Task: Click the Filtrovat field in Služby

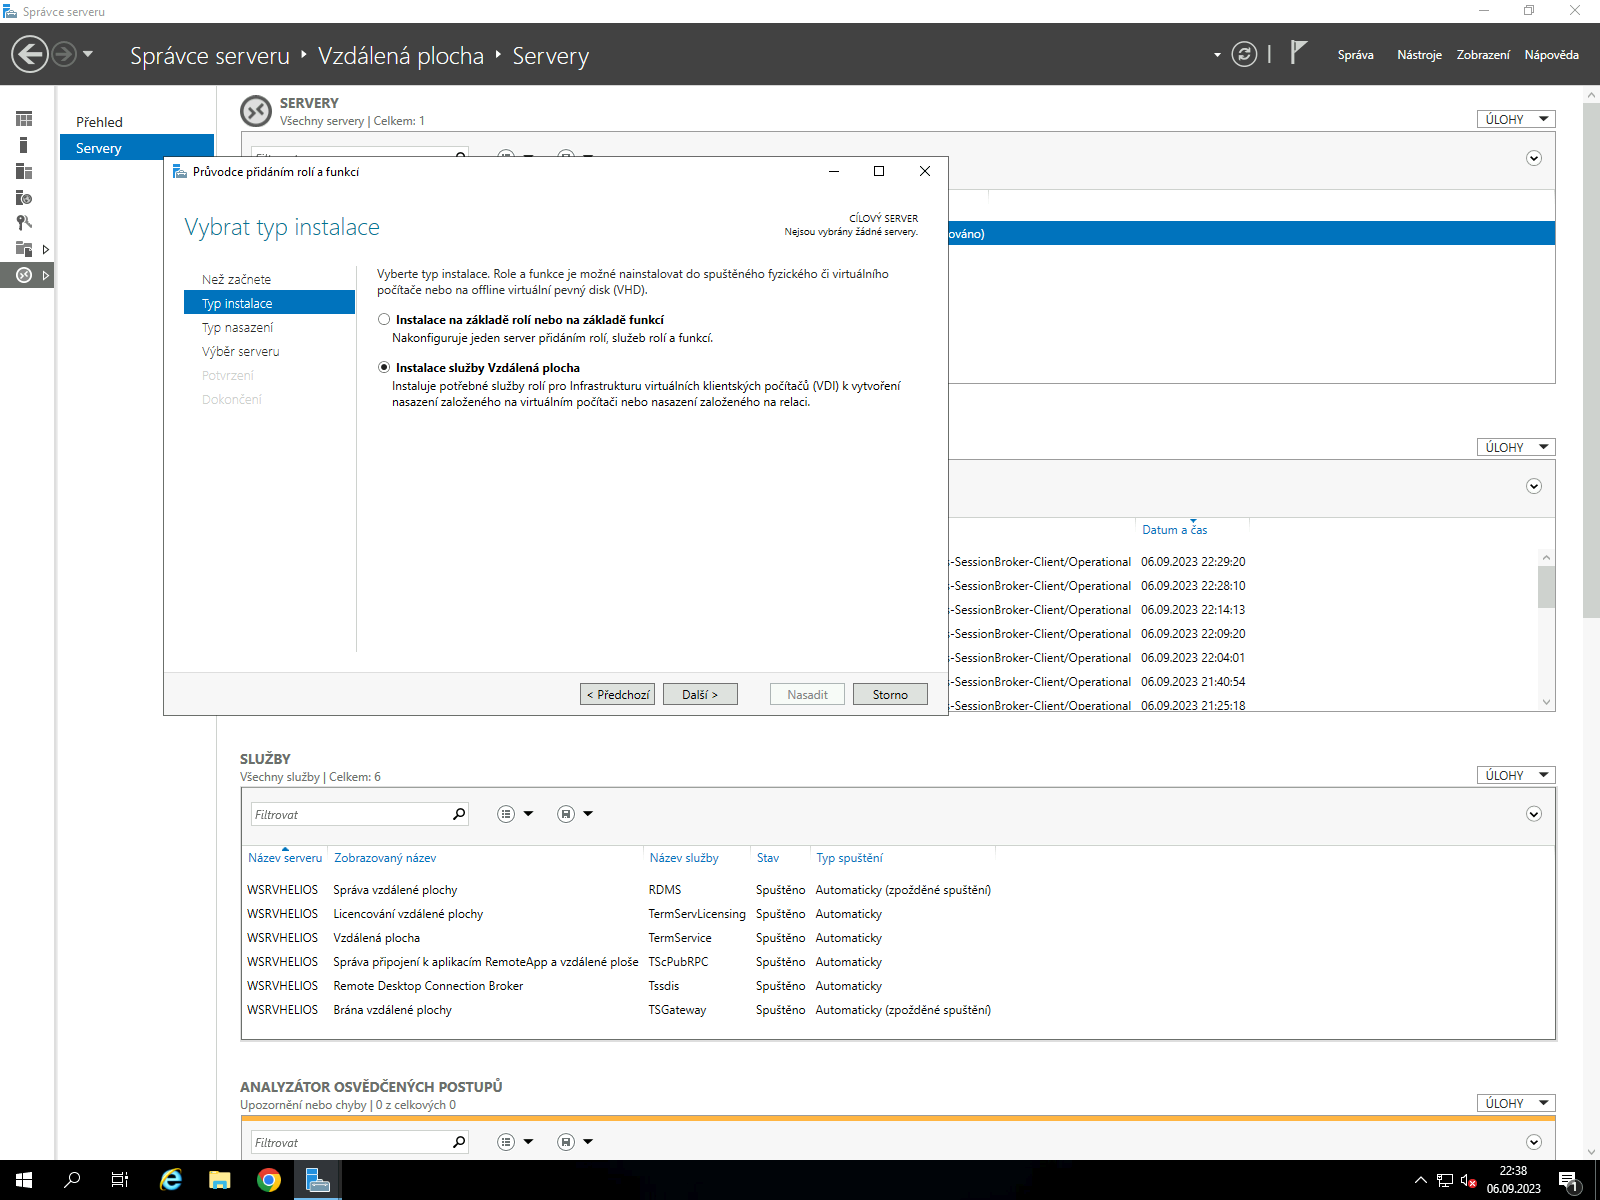Action: click(x=350, y=814)
